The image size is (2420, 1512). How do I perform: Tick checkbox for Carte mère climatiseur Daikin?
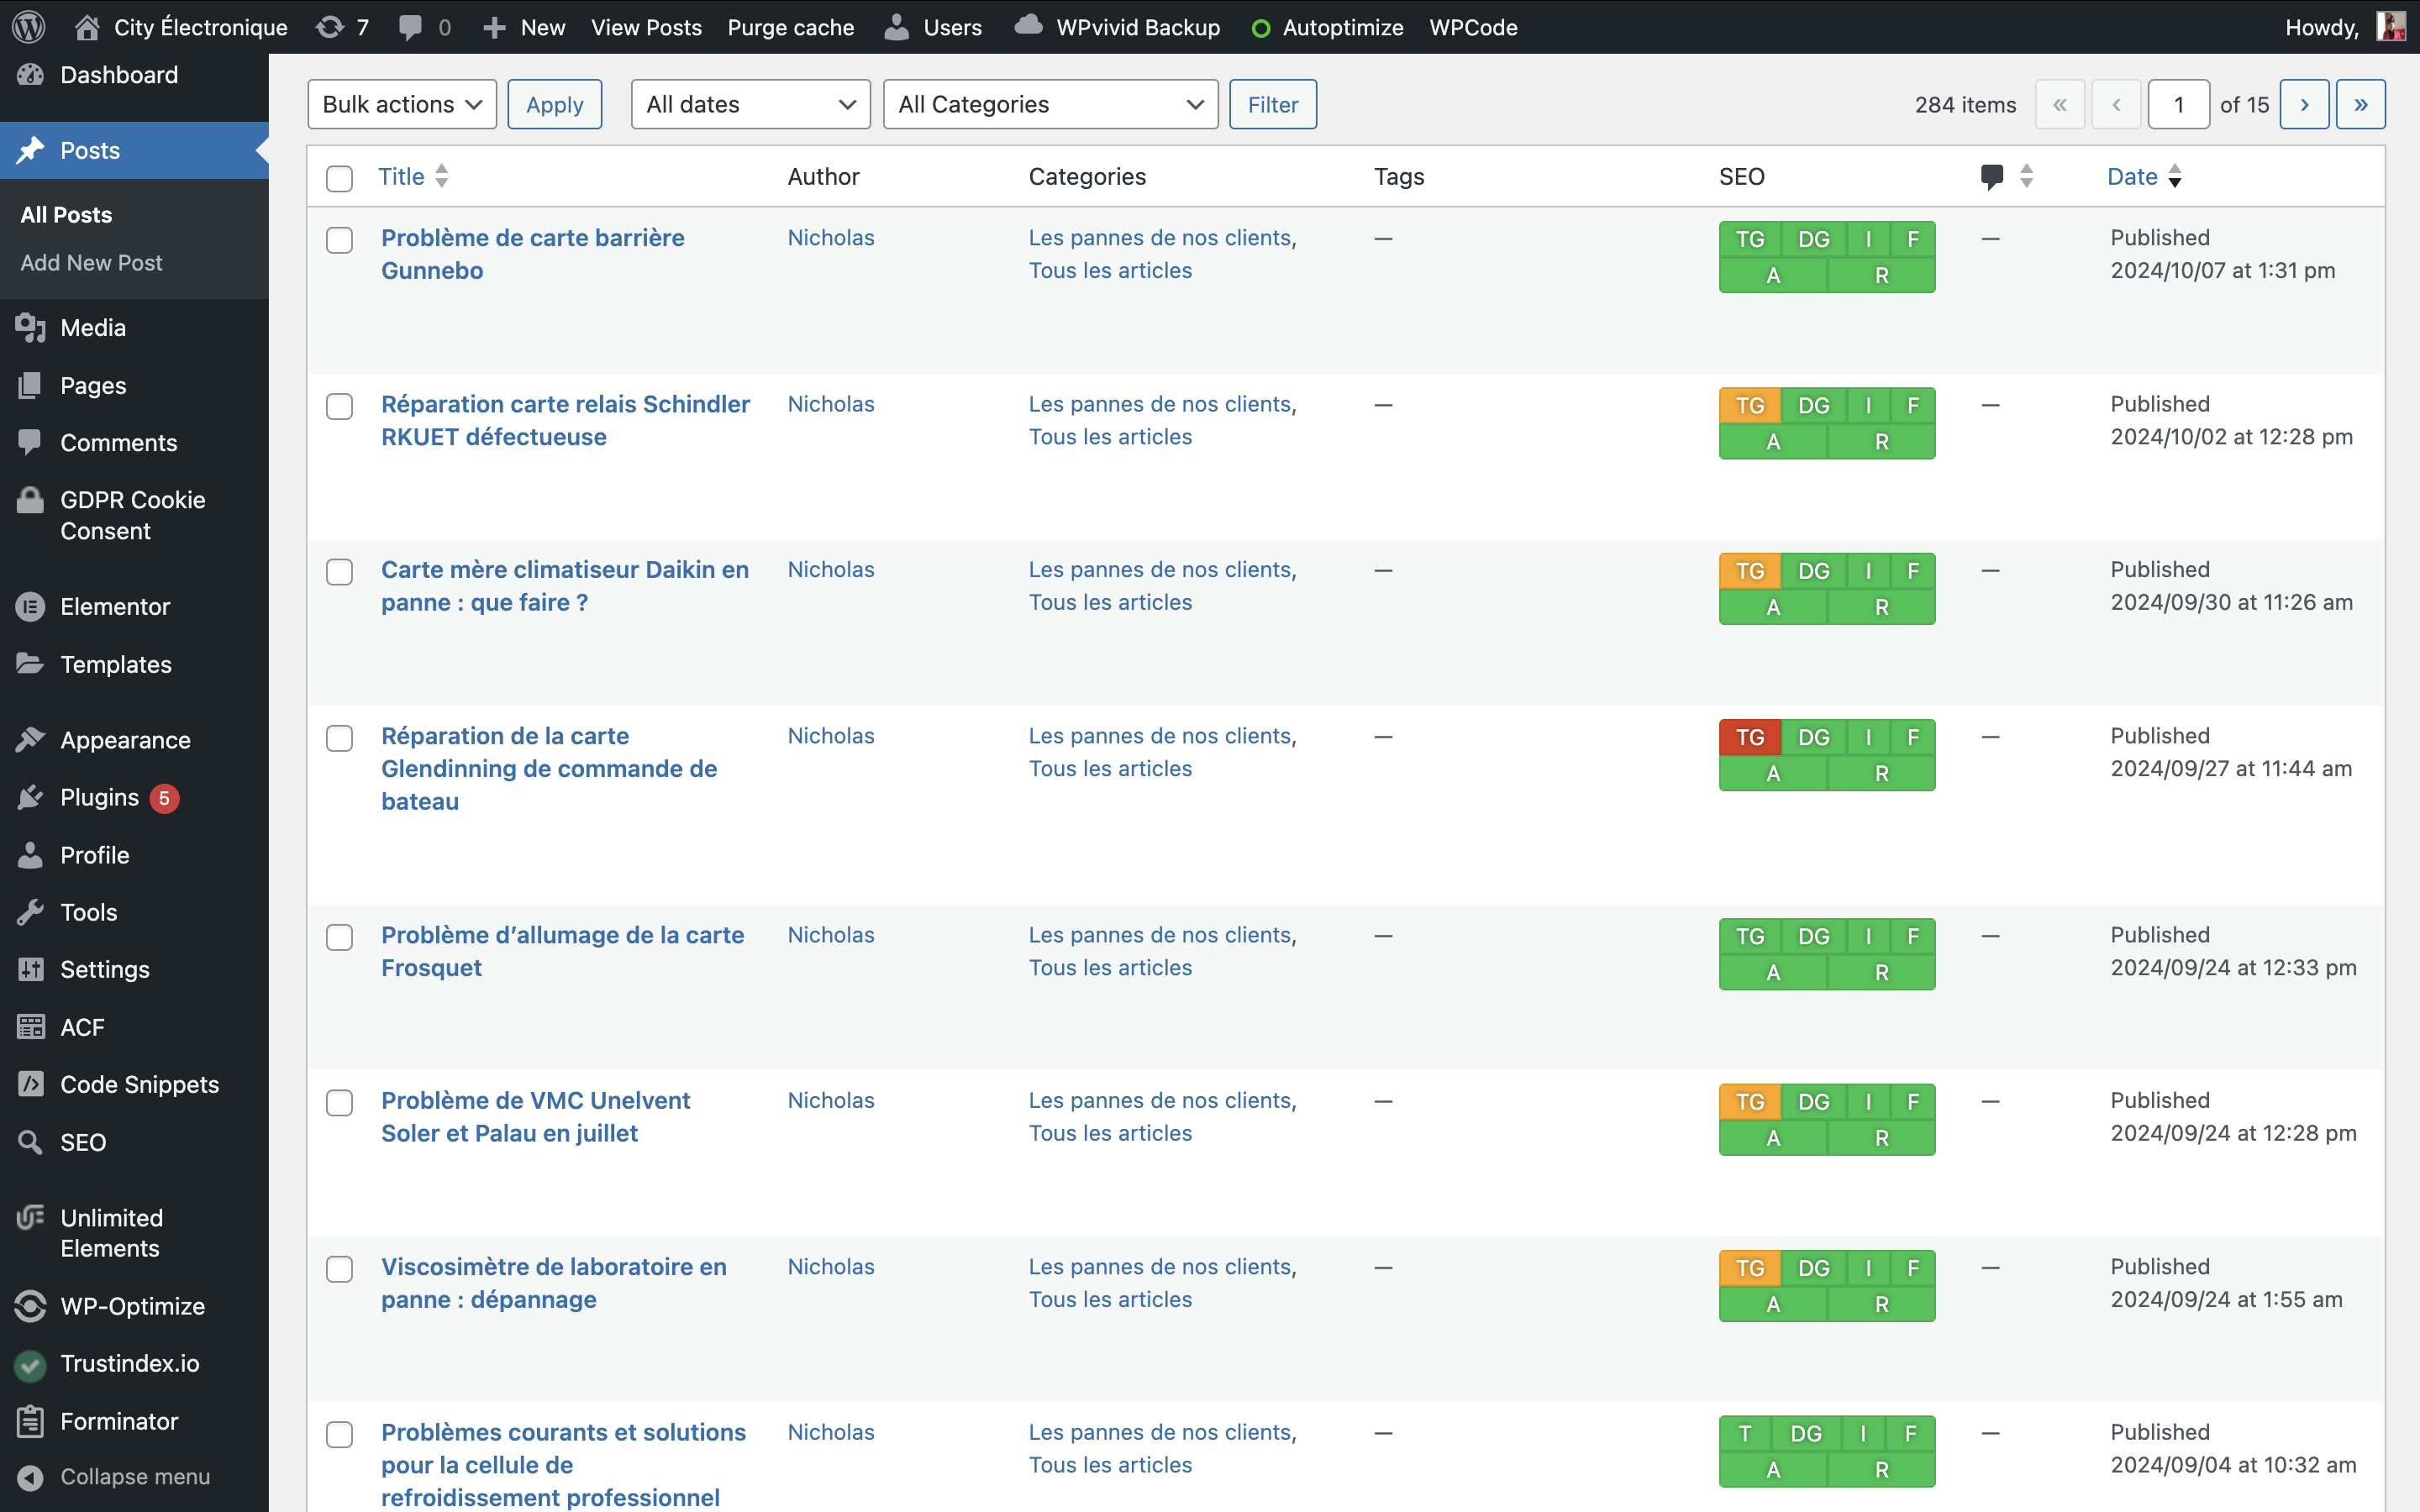[x=339, y=572]
